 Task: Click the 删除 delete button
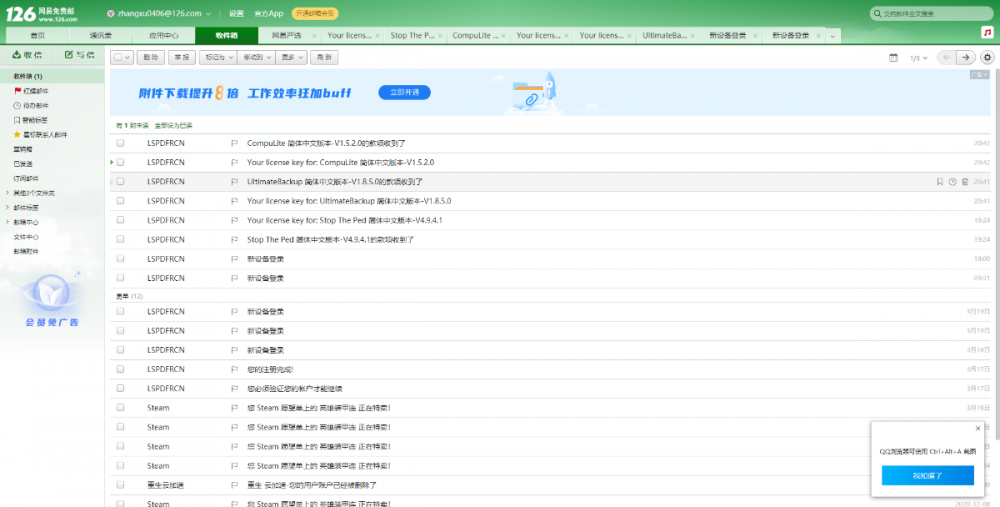pyautogui.click(x=151, y=57)
